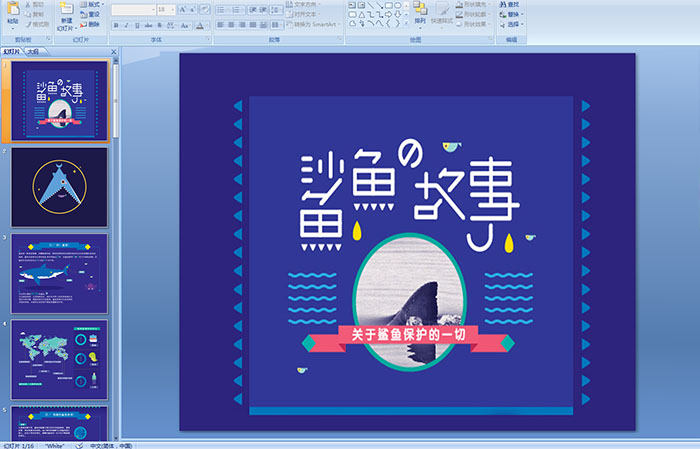Switch to the Slides (幻灯片) pane tab

[x=12, y=52]
